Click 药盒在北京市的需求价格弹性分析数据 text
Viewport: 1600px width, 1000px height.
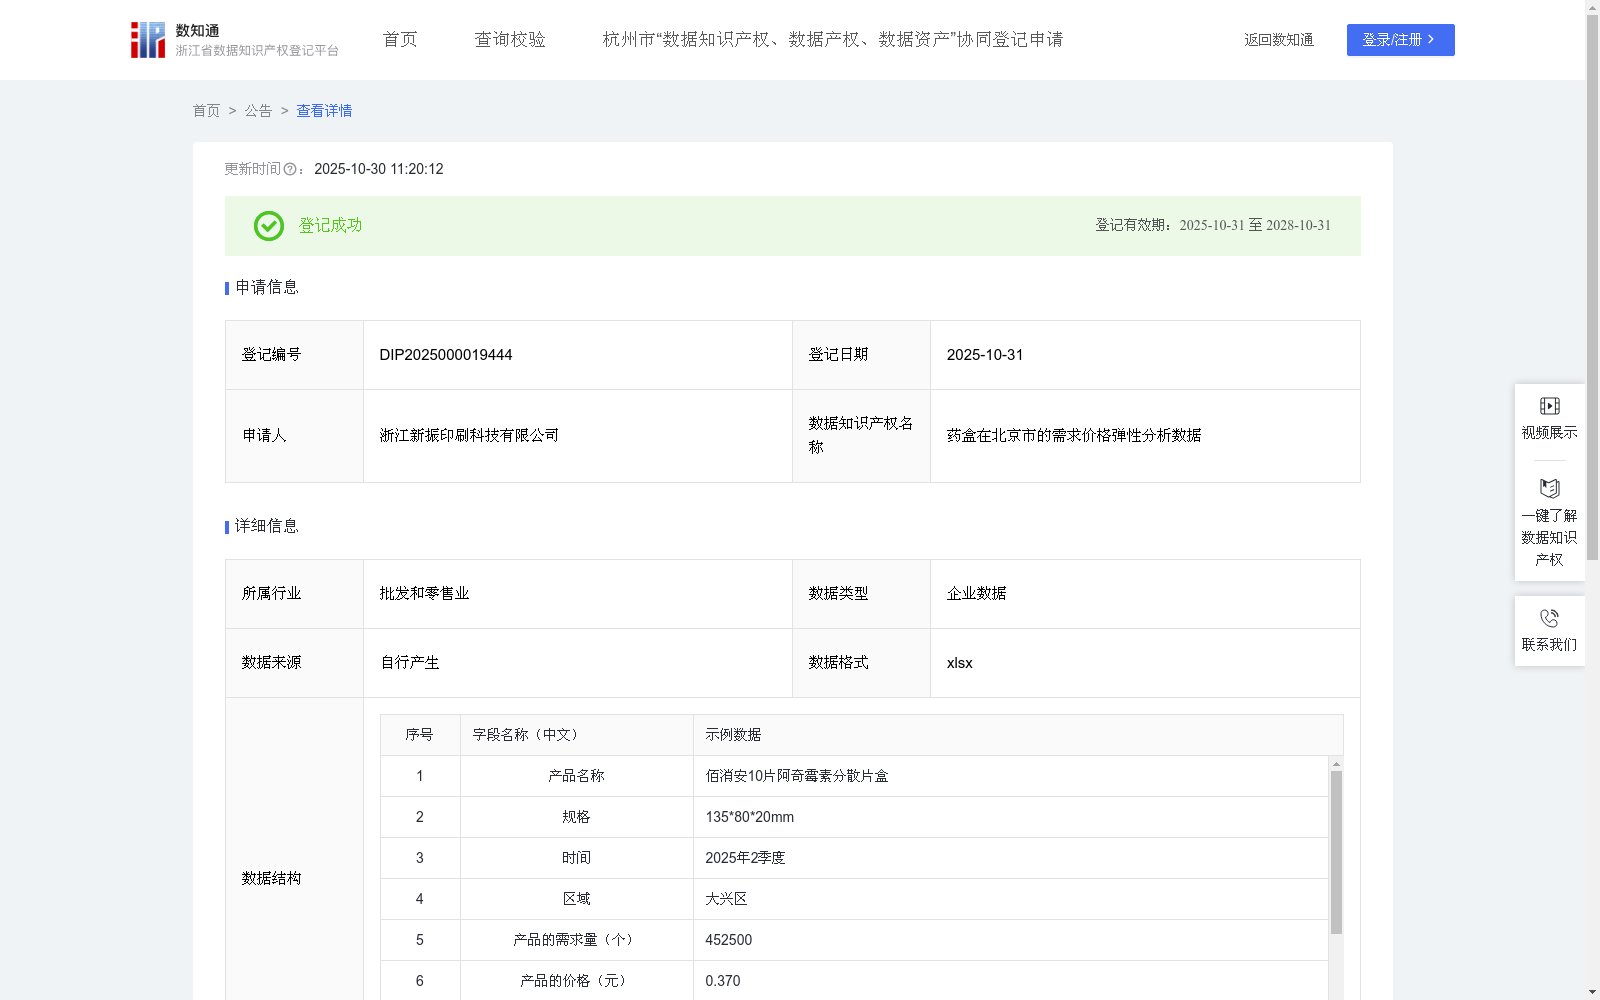click(1074, 436)
